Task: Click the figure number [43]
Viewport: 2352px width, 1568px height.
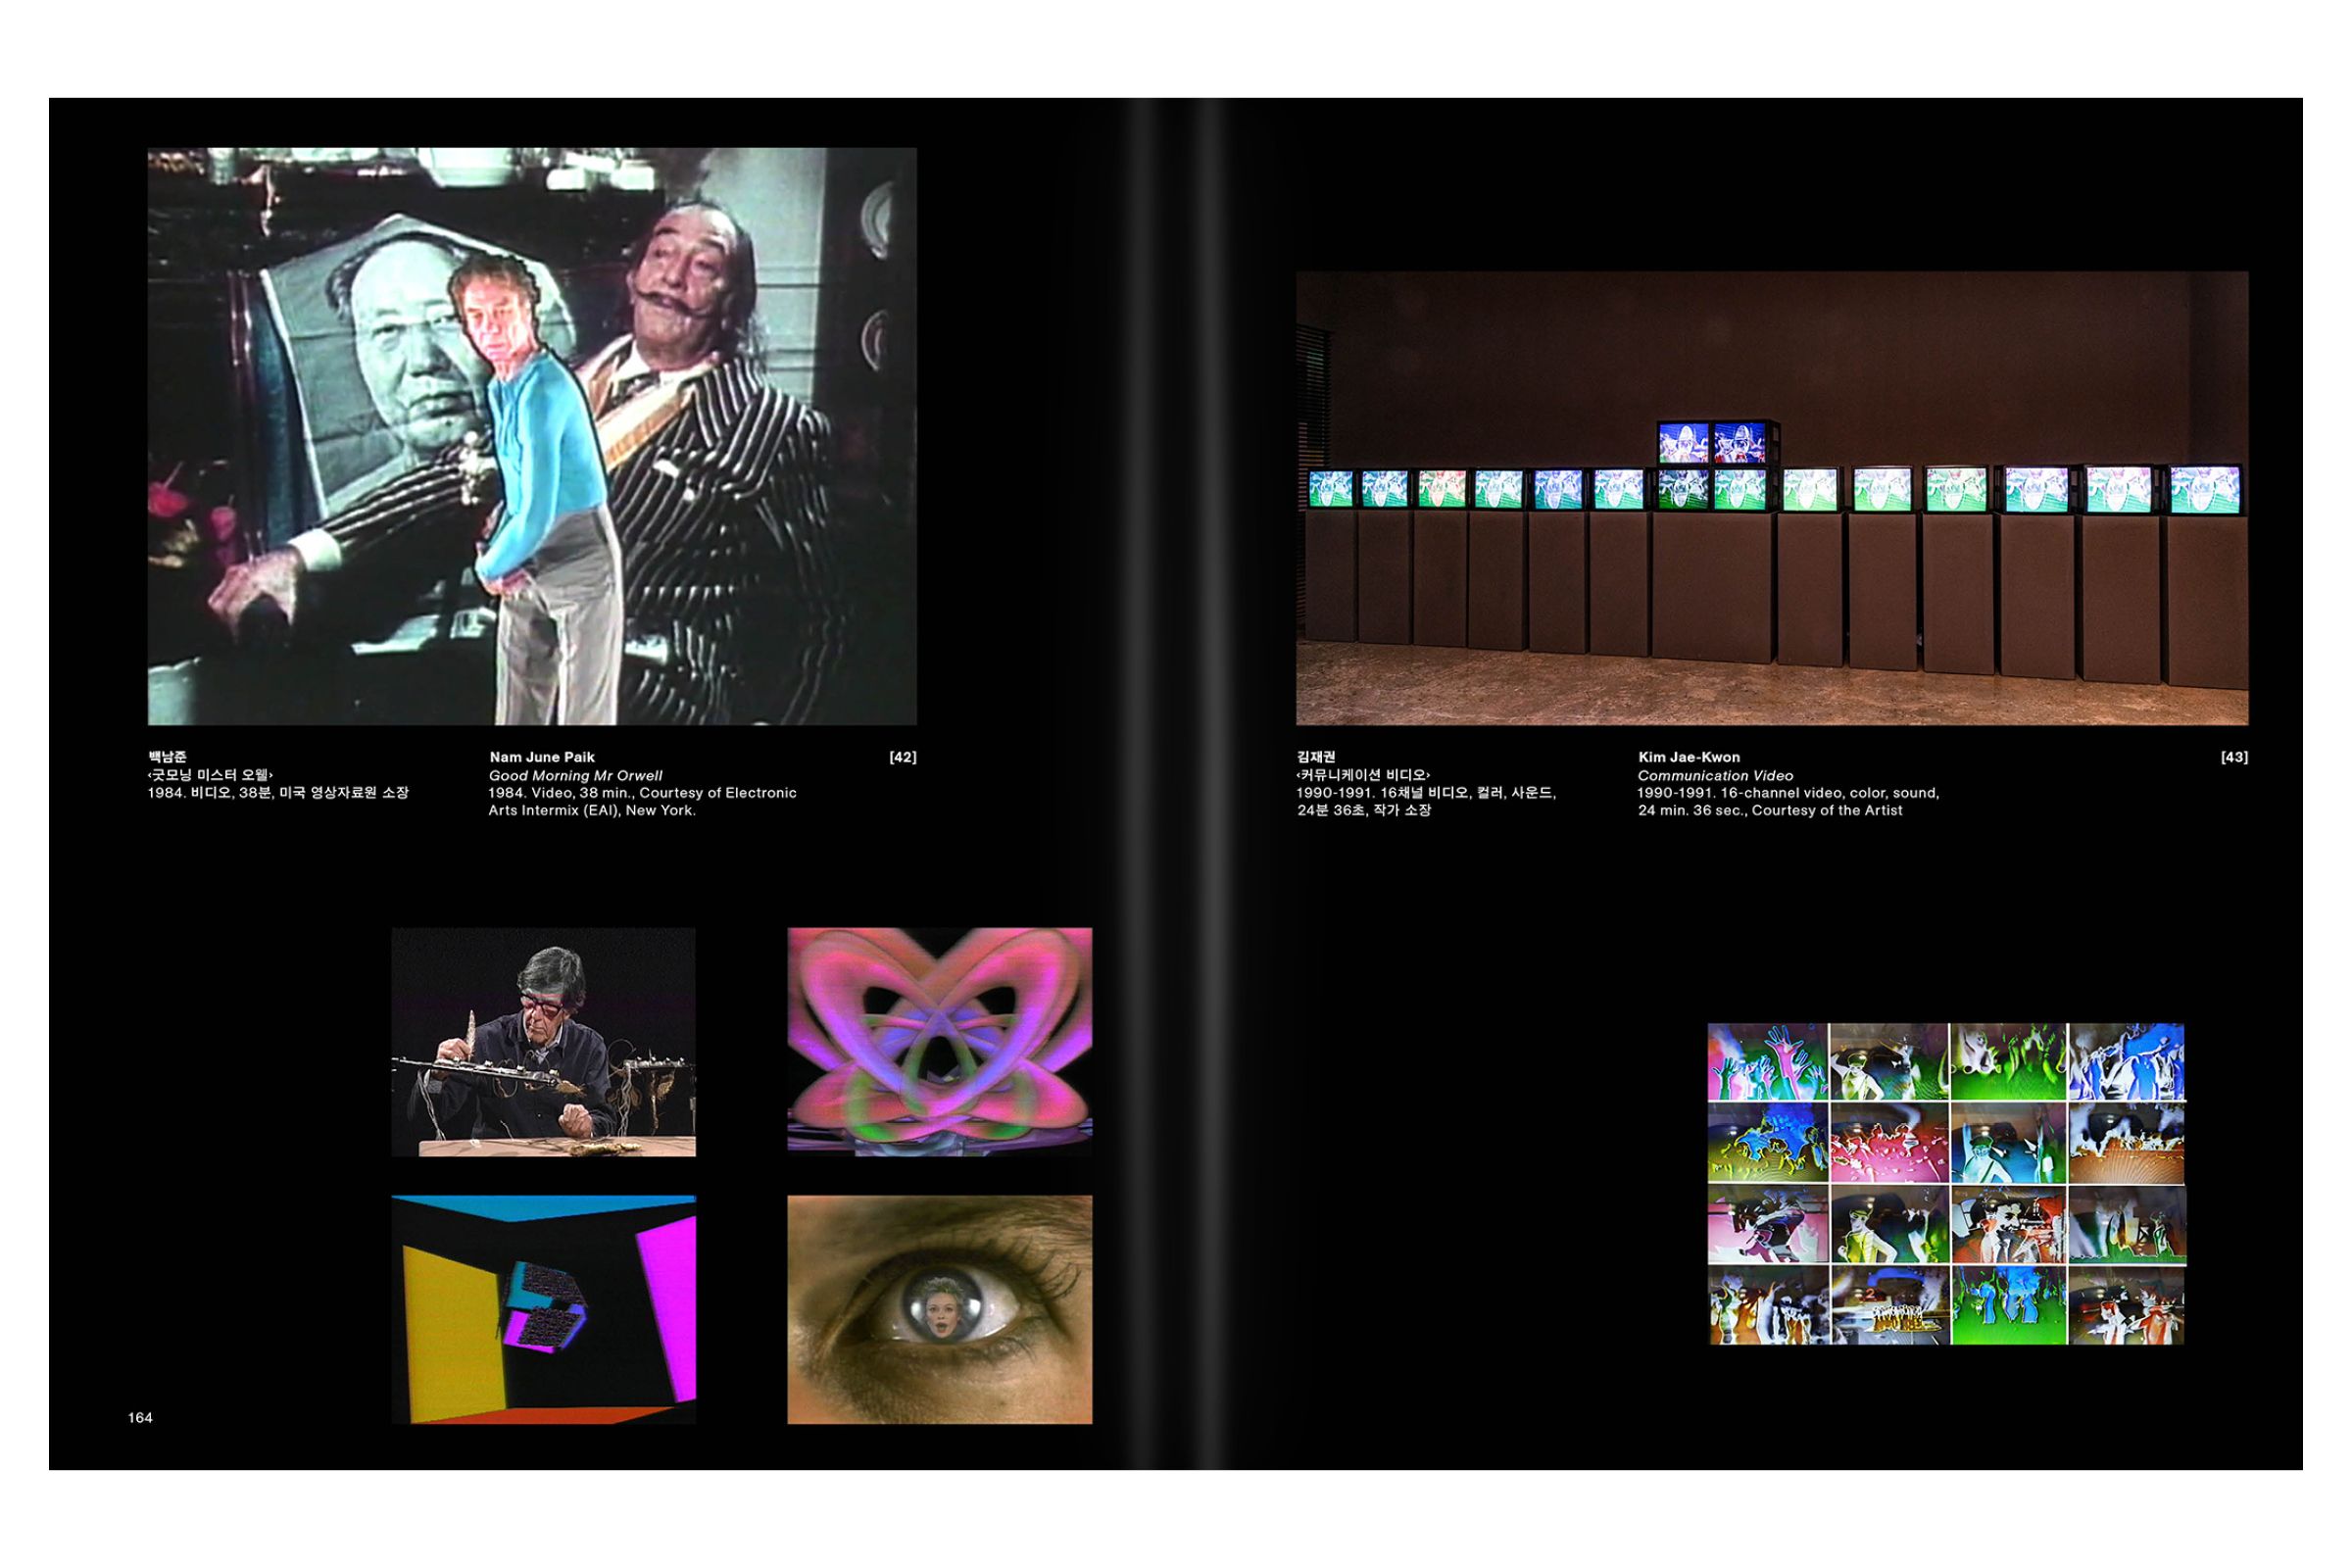Action: (x=2233, y=757)
